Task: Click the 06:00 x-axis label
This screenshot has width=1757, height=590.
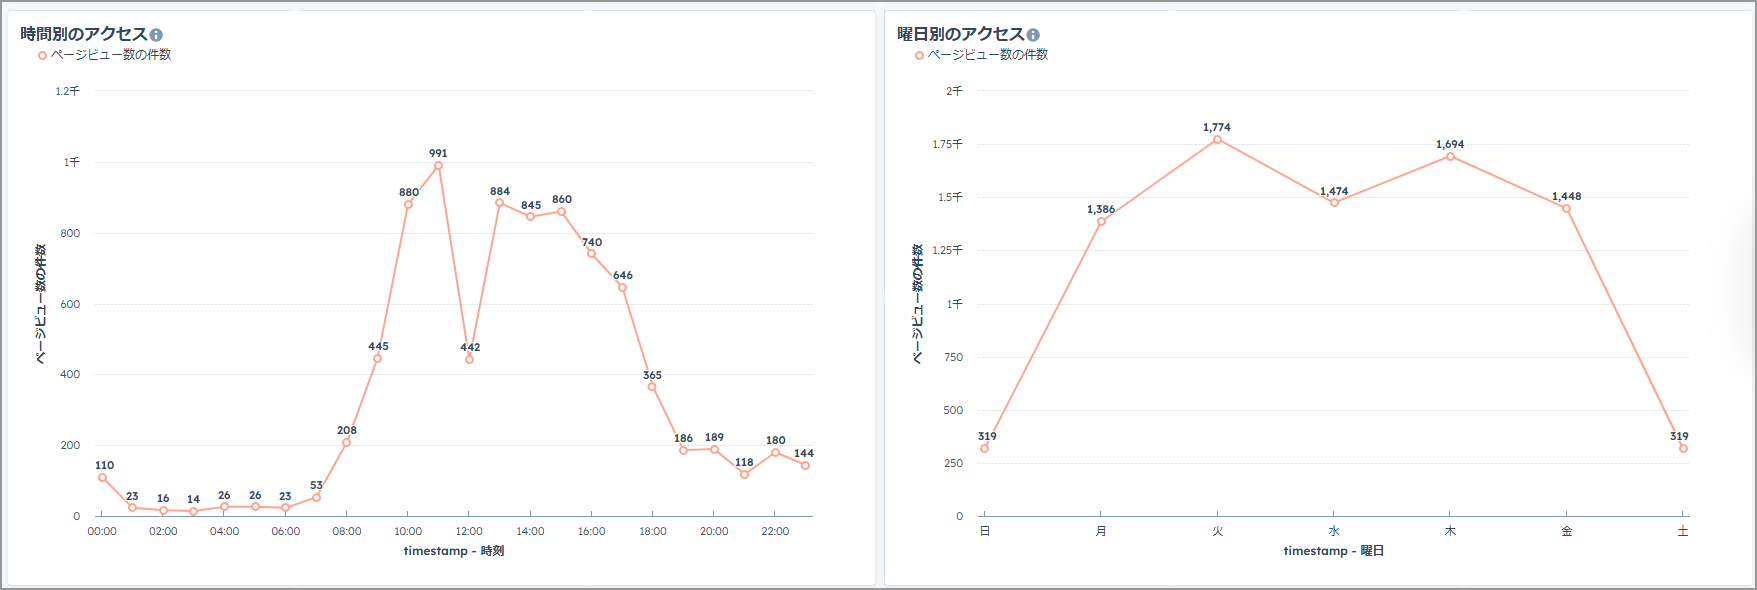Action: 286,532
